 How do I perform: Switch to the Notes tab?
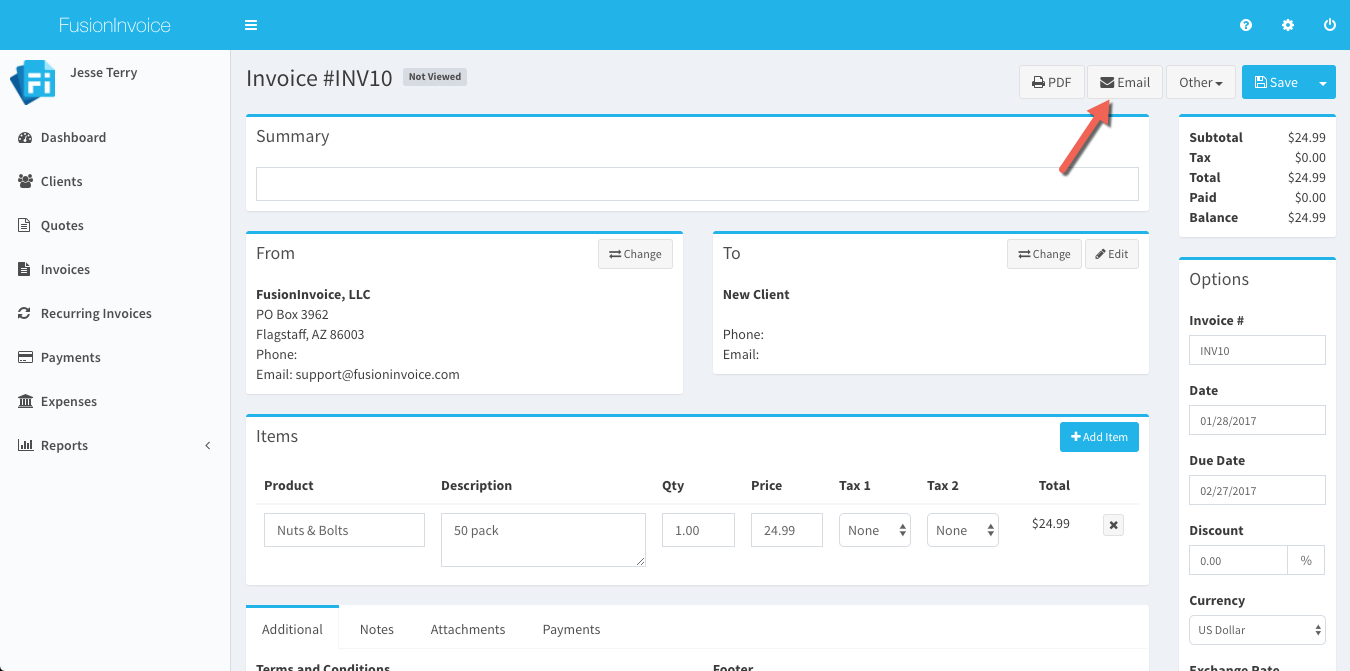pos(377,629)
